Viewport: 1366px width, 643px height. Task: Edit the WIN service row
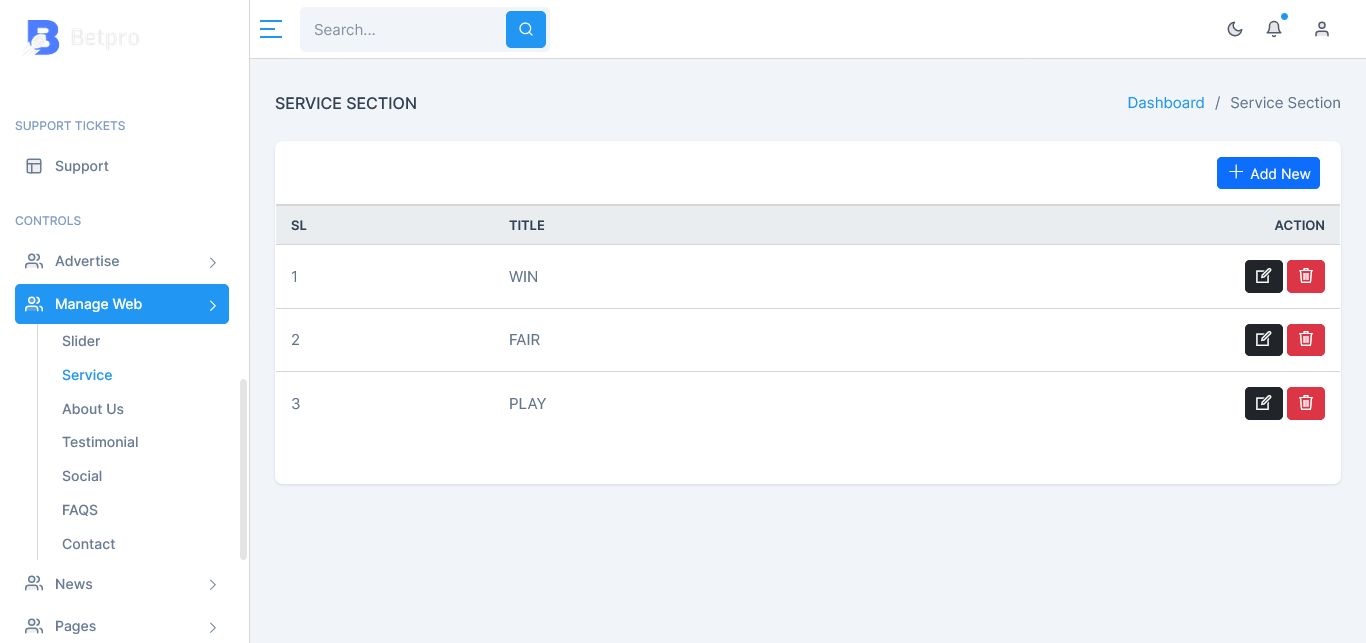(x=1264, y=276)
